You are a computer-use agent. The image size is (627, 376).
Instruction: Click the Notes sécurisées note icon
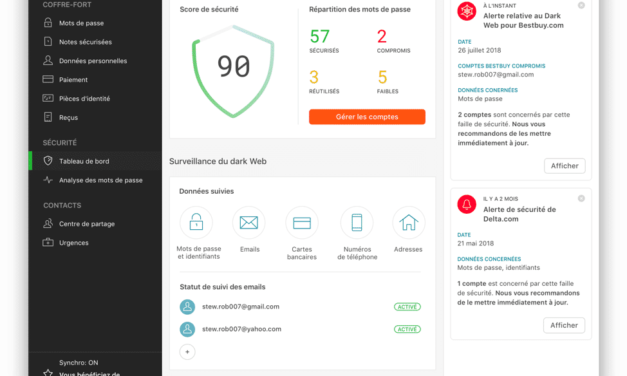(x=48, y=42)
